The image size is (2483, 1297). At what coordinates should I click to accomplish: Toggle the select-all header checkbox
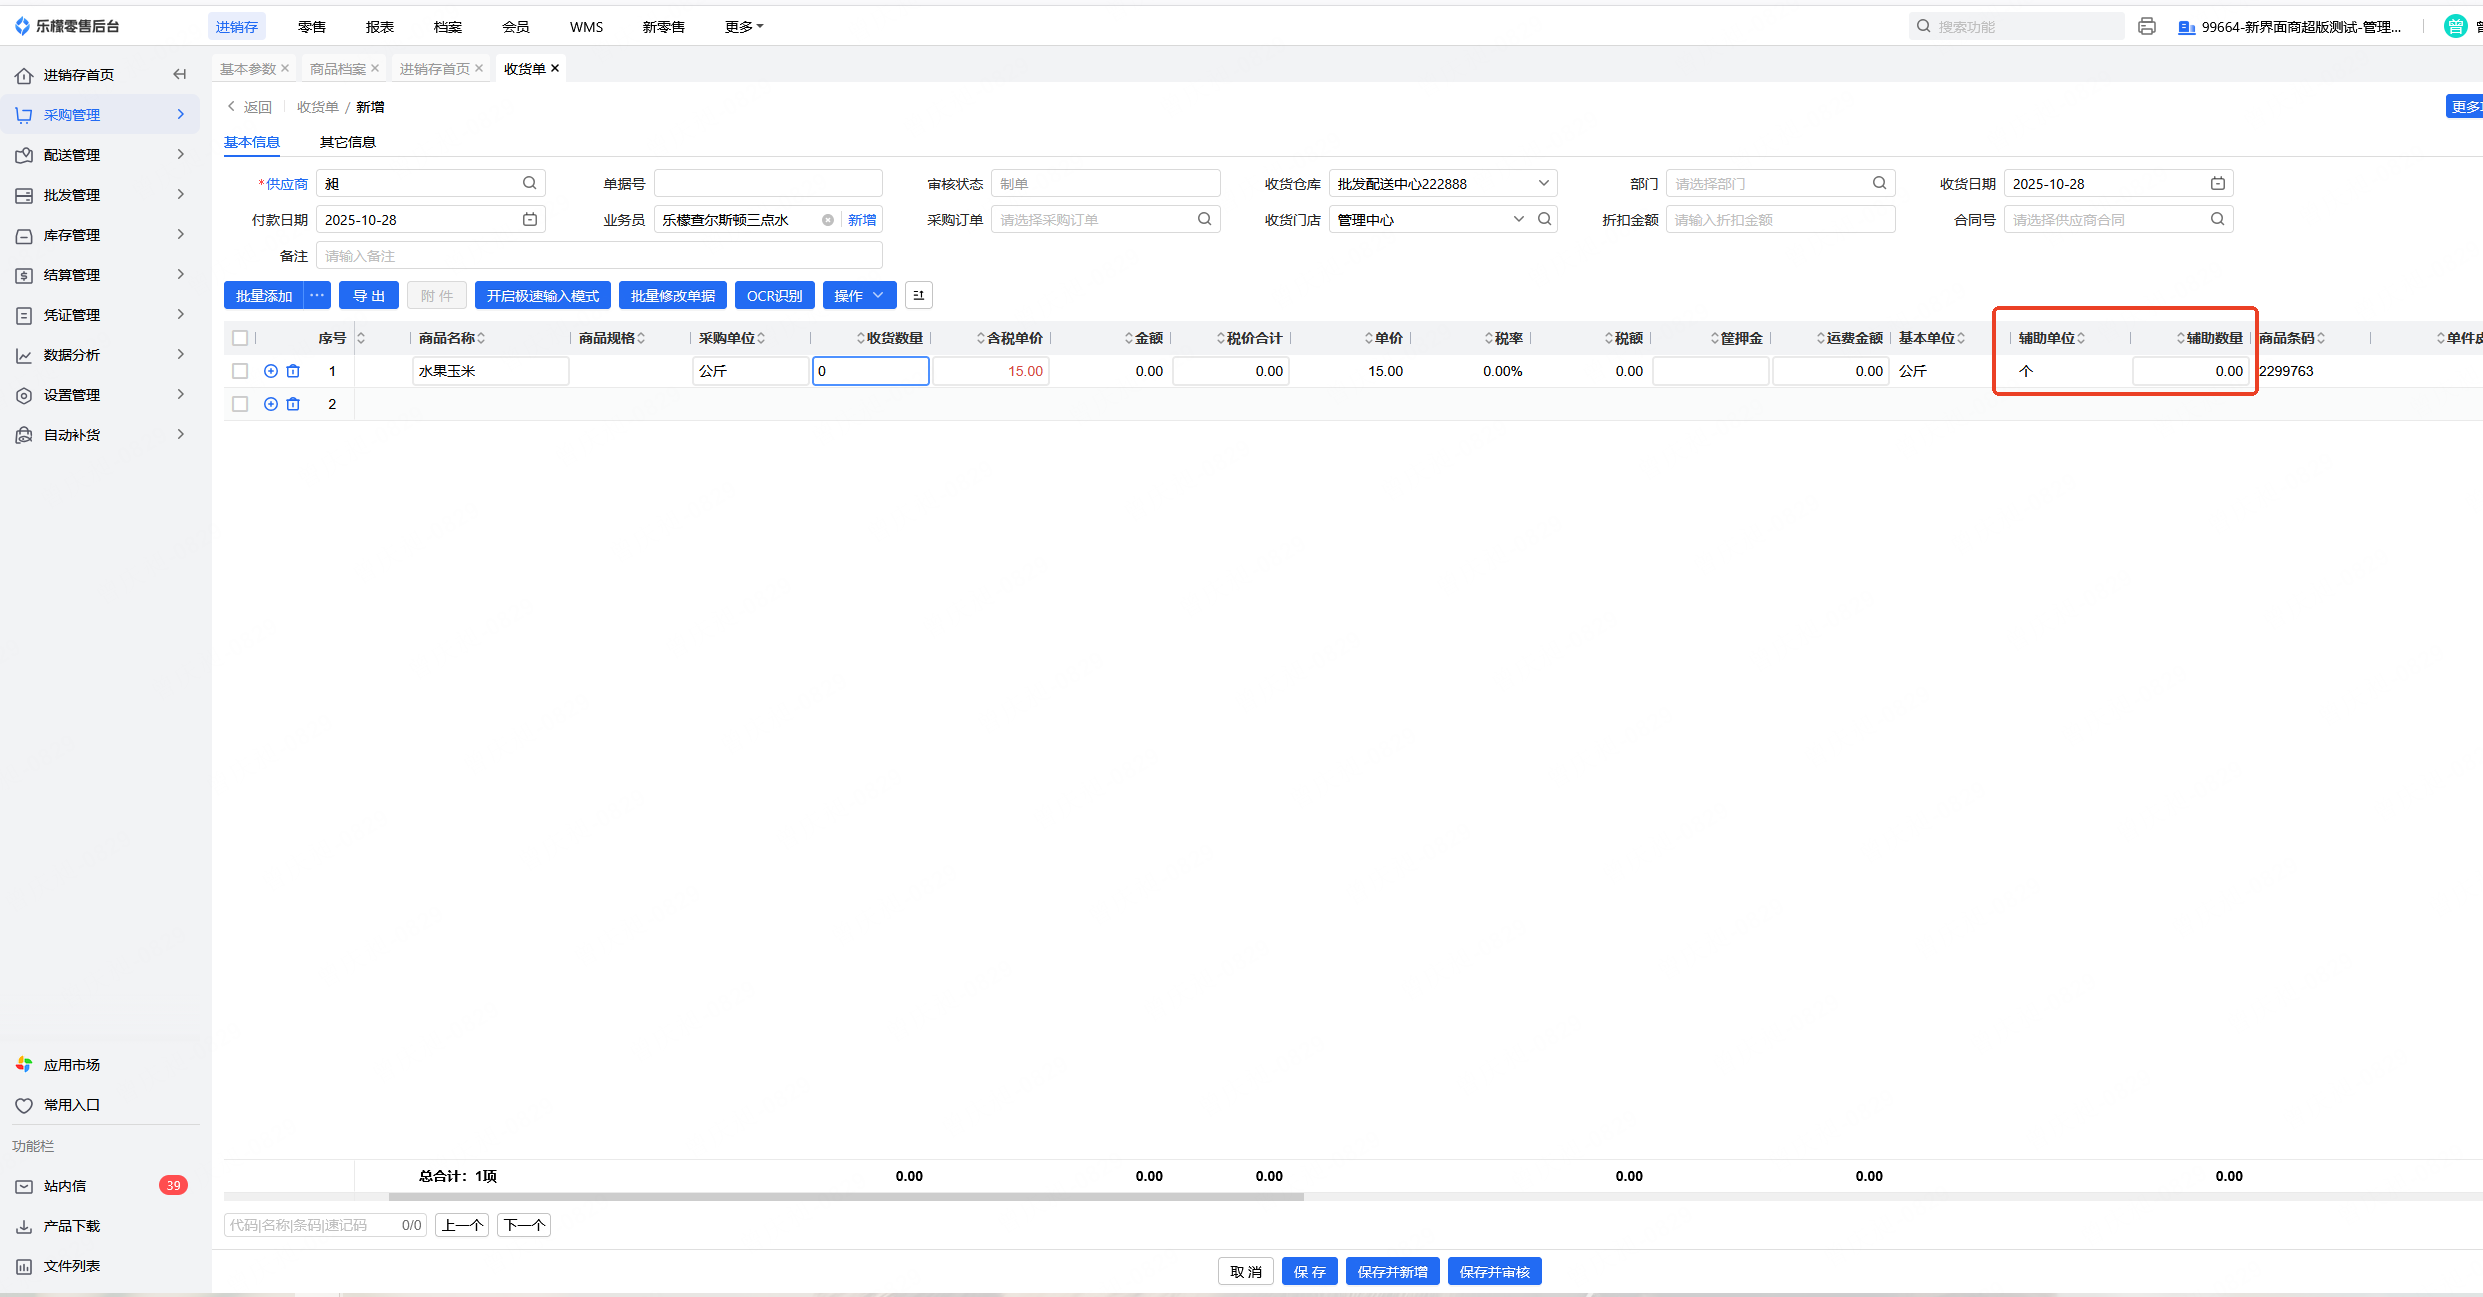240,338
